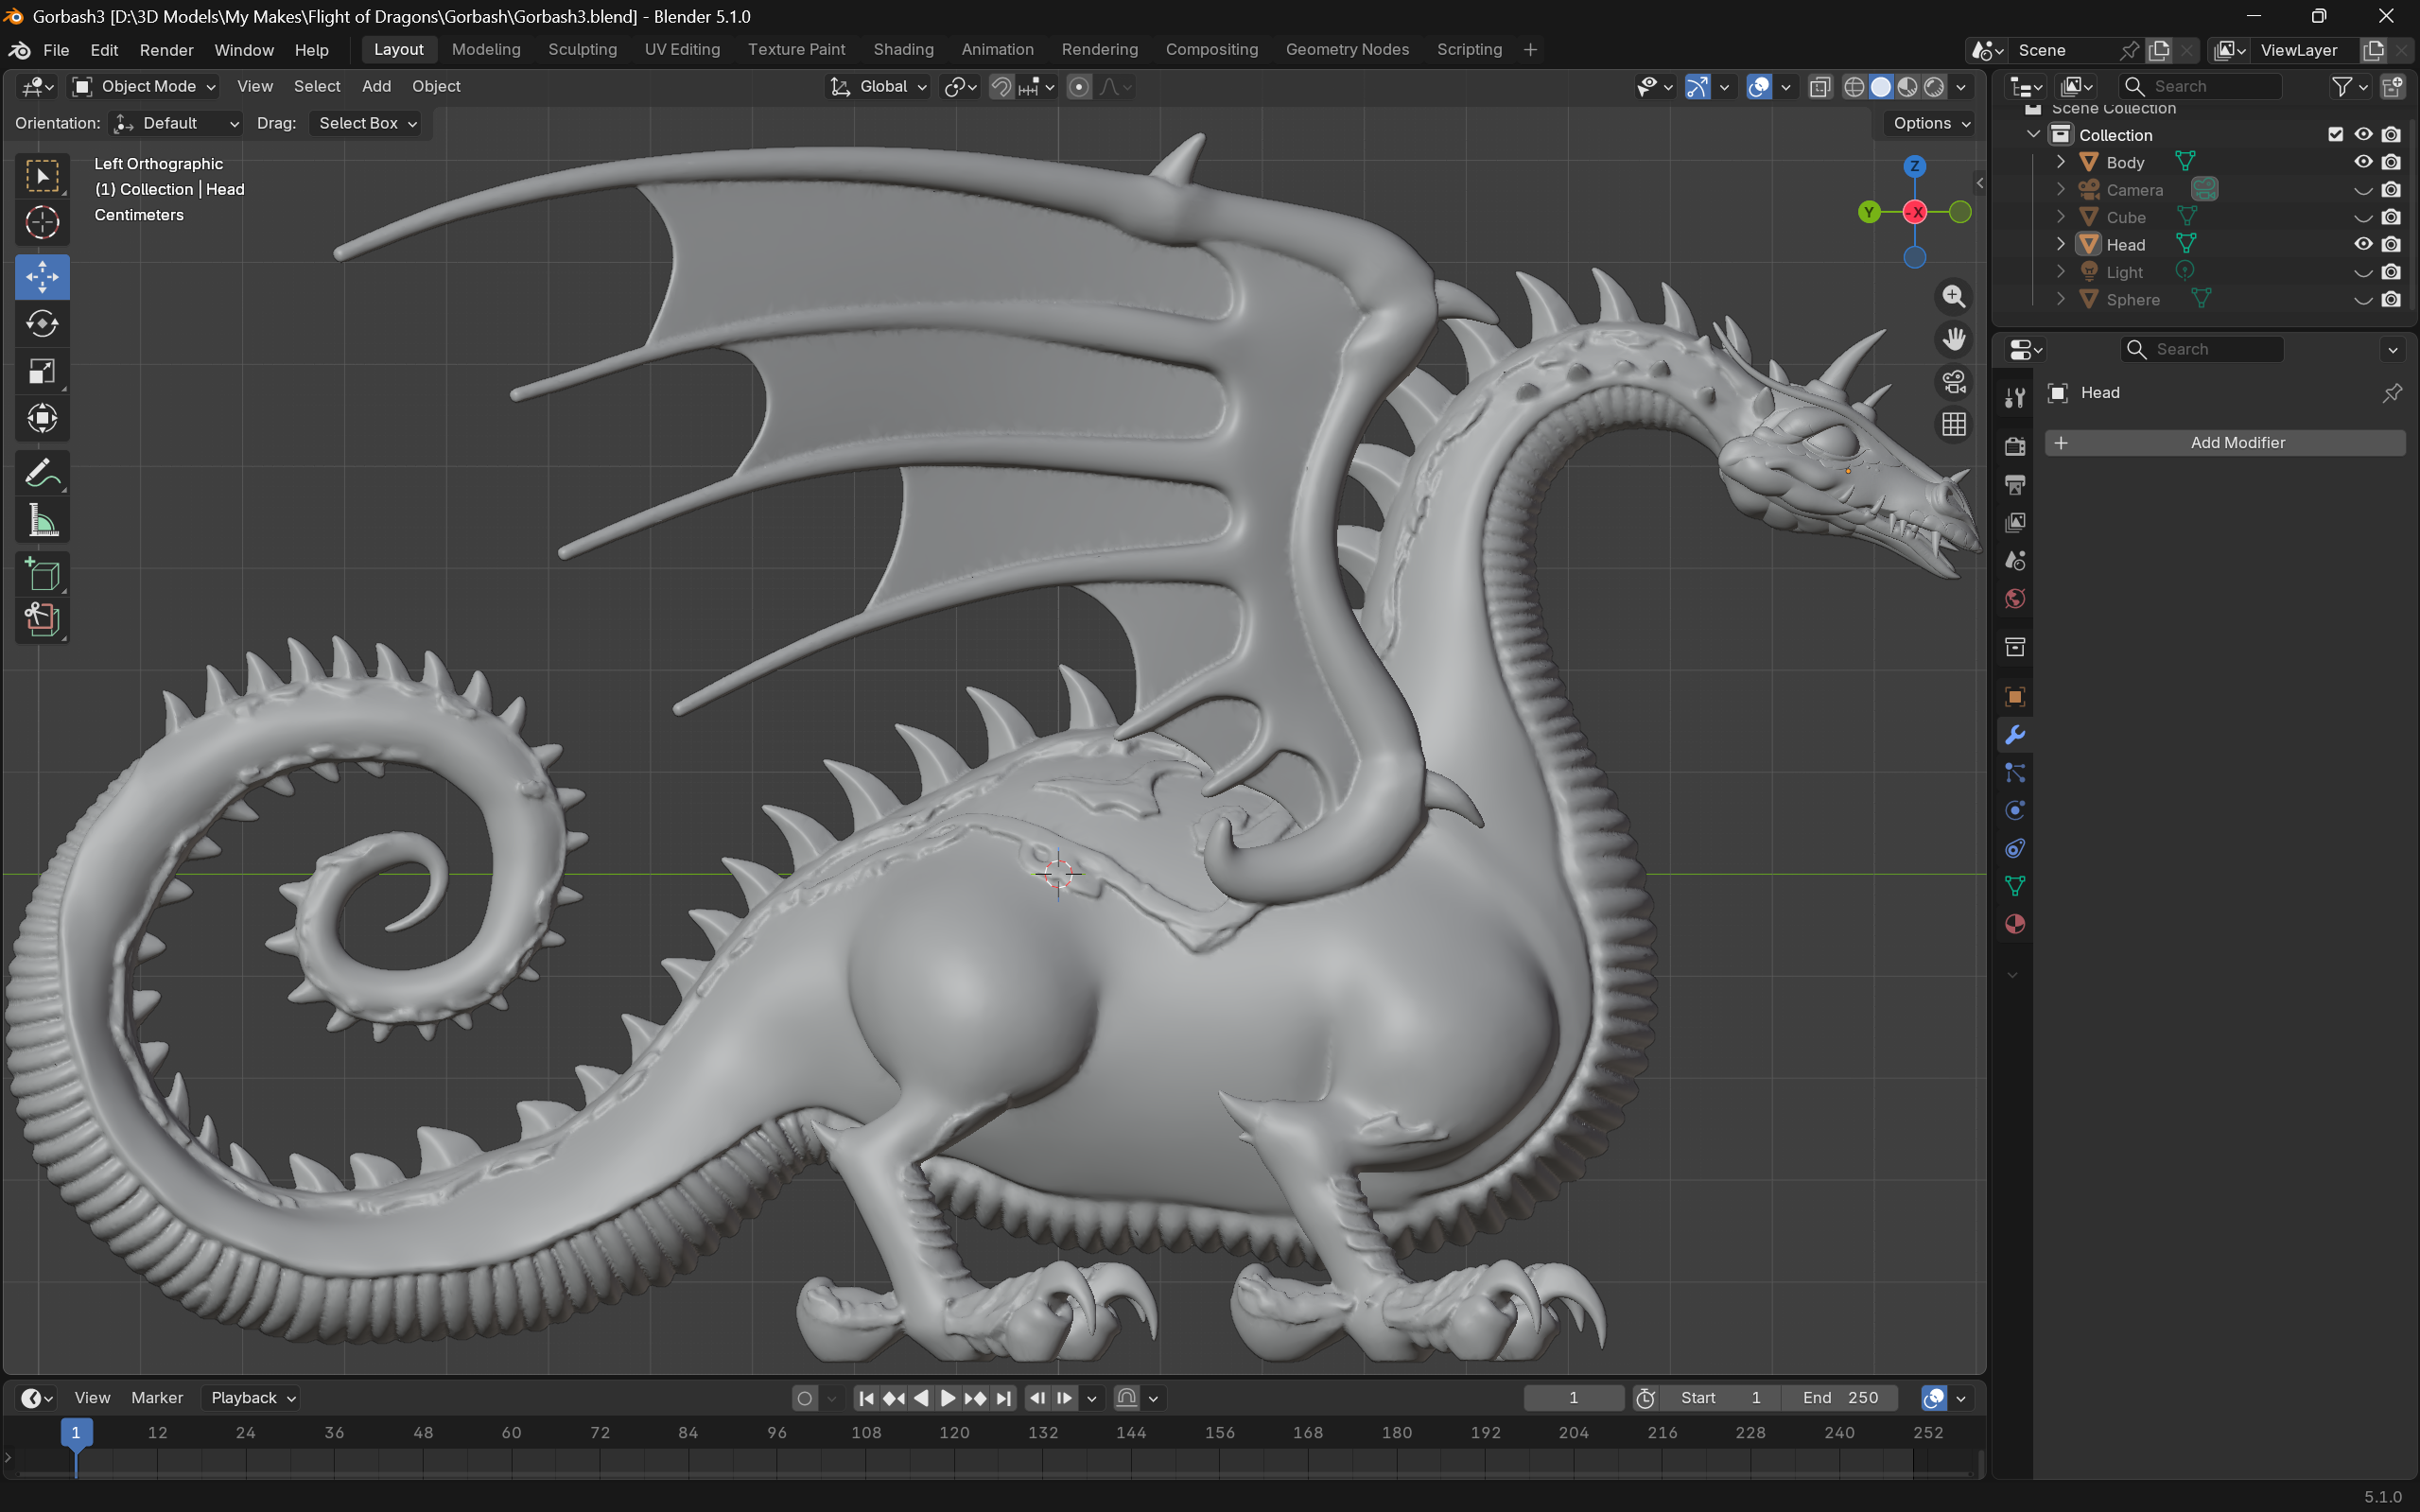2420x1512 pixels.
Task: Click the Y axis bubble labeled Y
Action: coord(1868,212)
